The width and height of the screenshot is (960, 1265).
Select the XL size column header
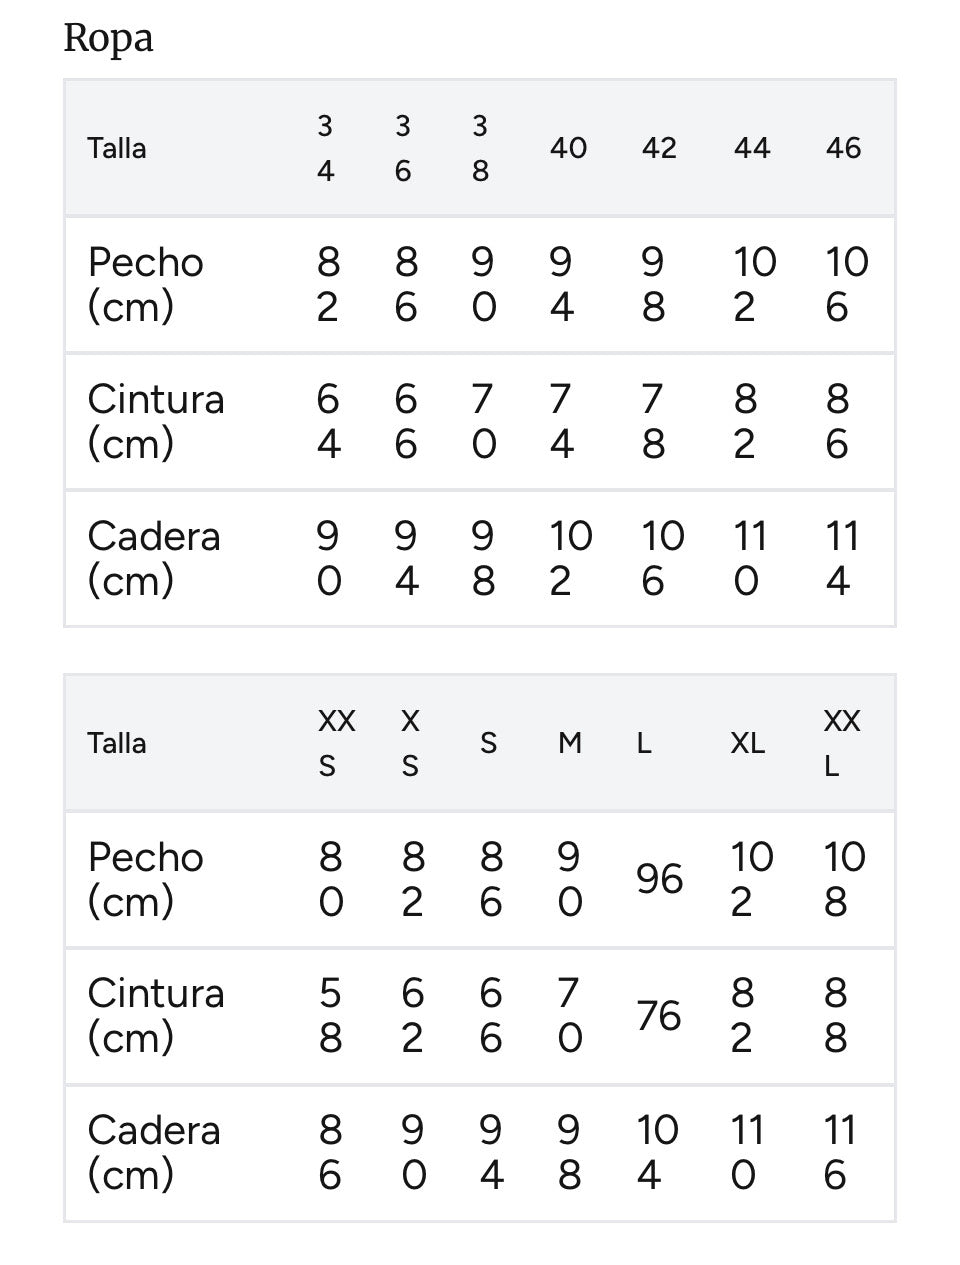(748, 743)
